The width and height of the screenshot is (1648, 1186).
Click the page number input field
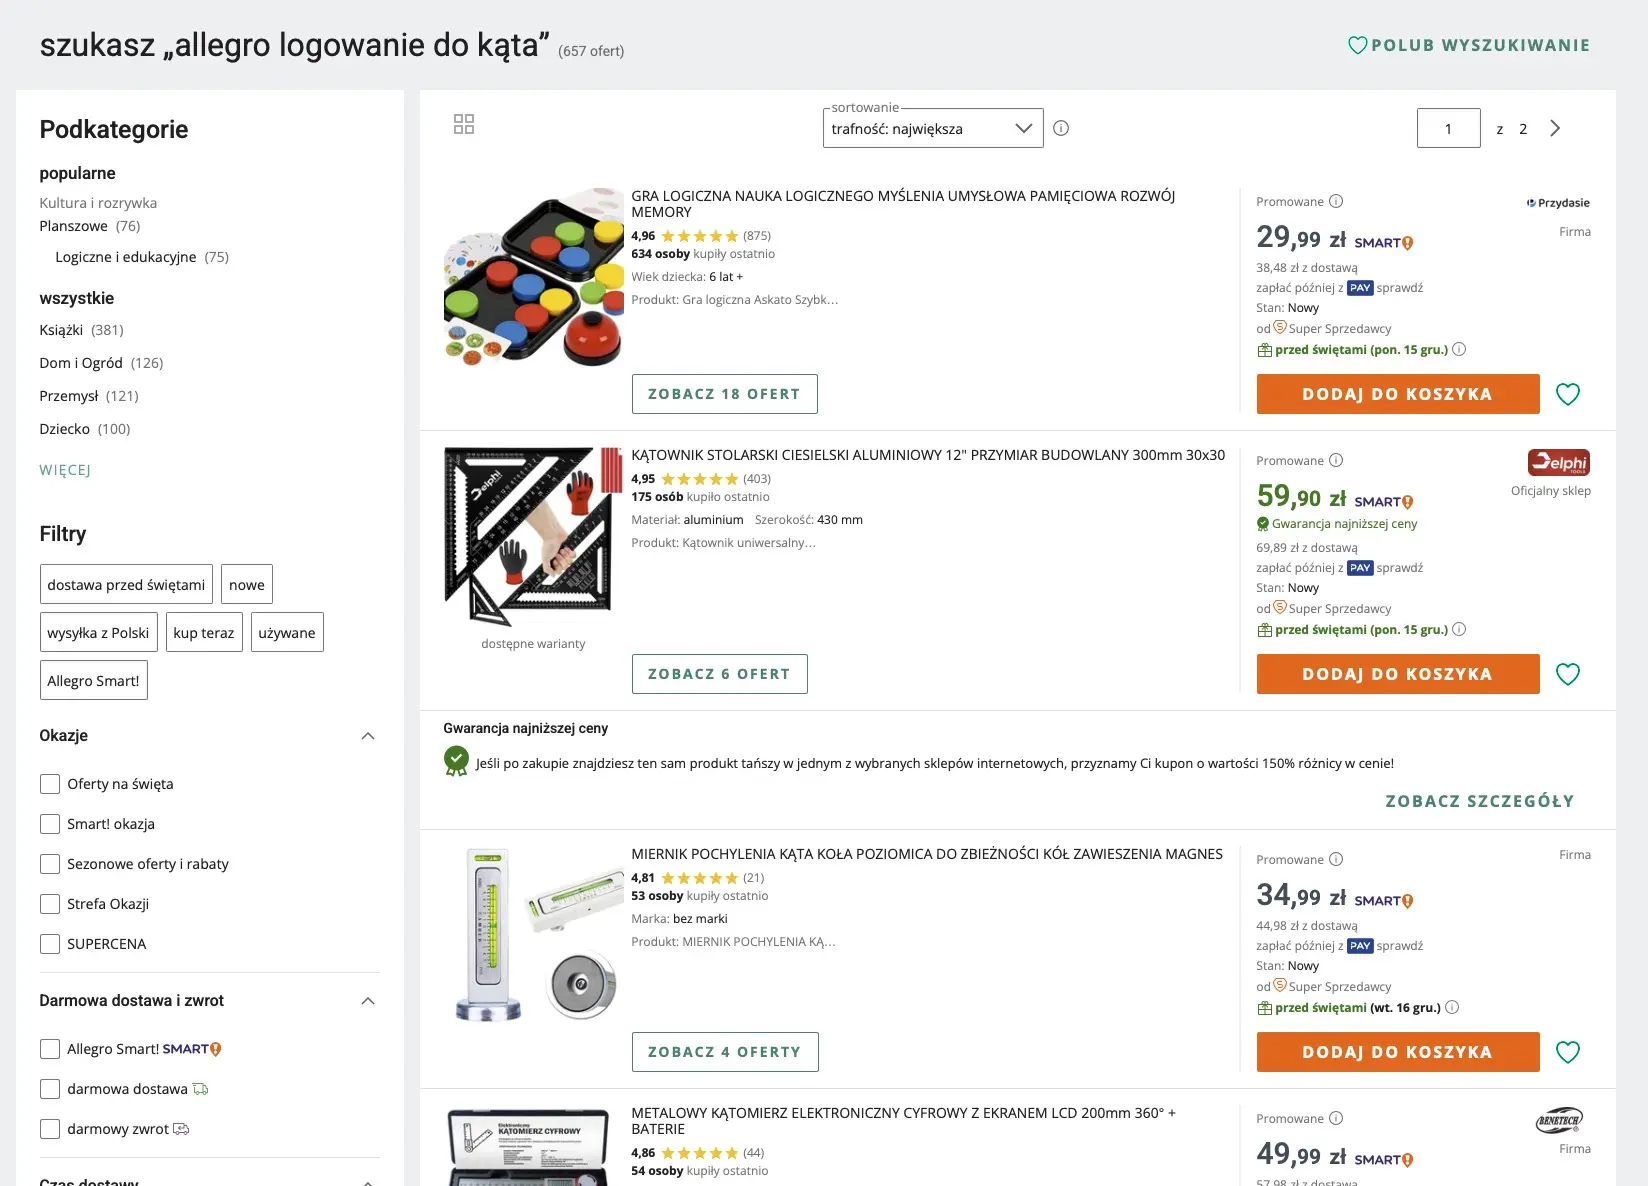[x=1448, y=128]
